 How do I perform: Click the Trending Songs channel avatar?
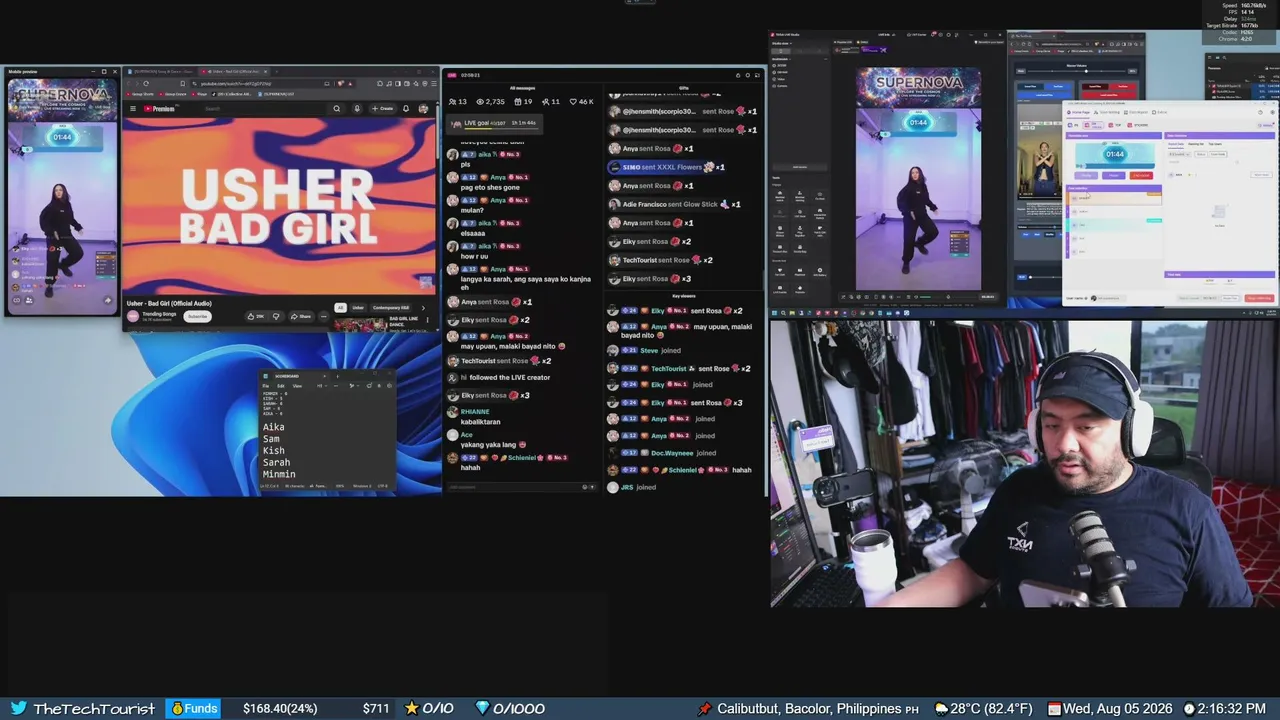tap(133, 316)
